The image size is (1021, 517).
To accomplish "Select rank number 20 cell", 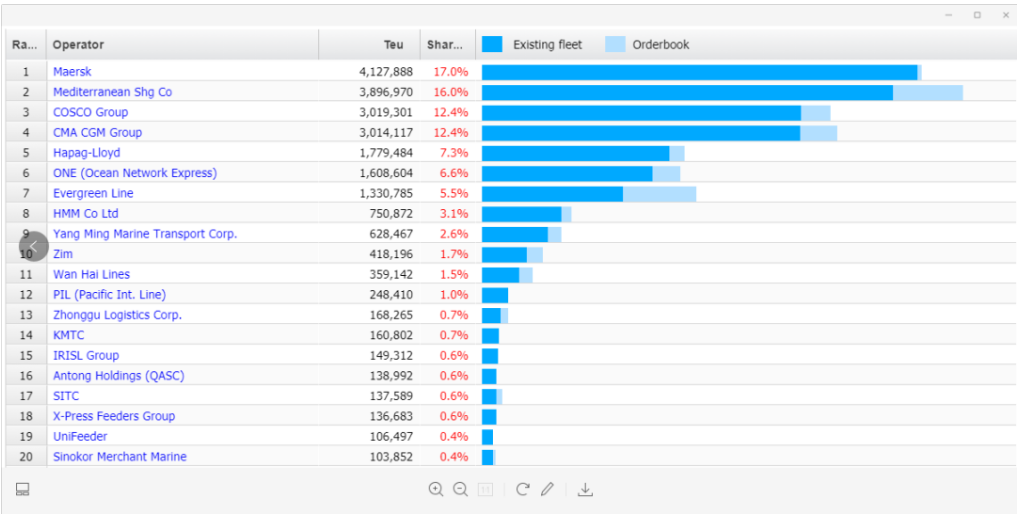I will click(x=26, y=456).
